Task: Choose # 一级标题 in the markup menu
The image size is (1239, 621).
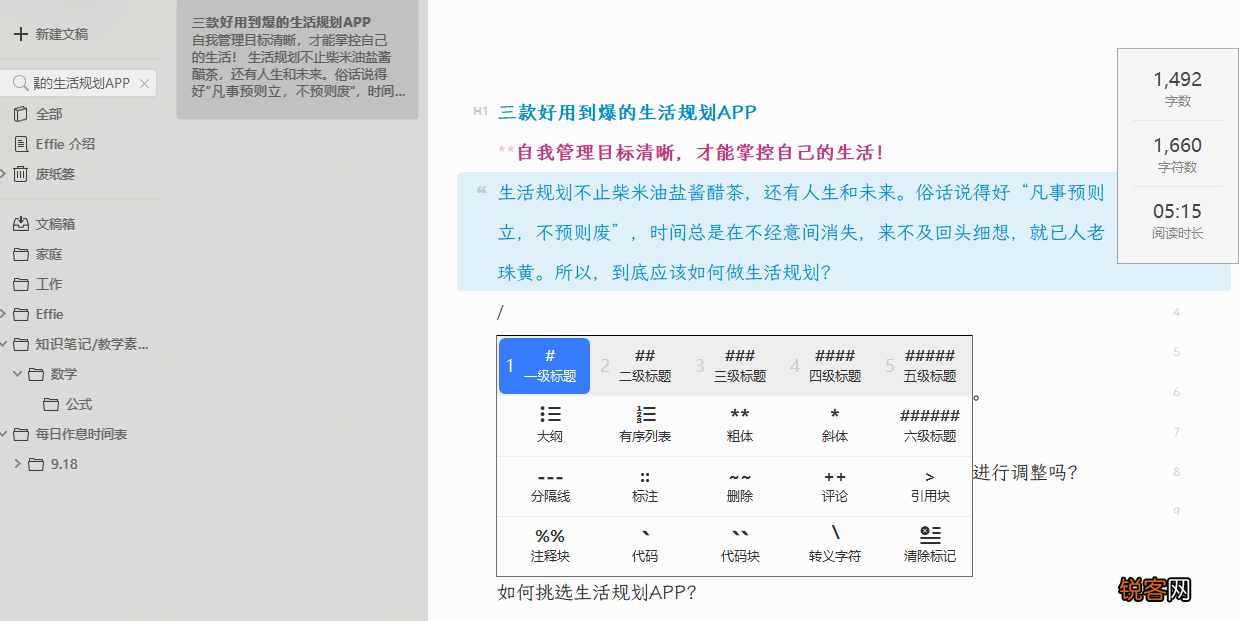Action: 545,366
